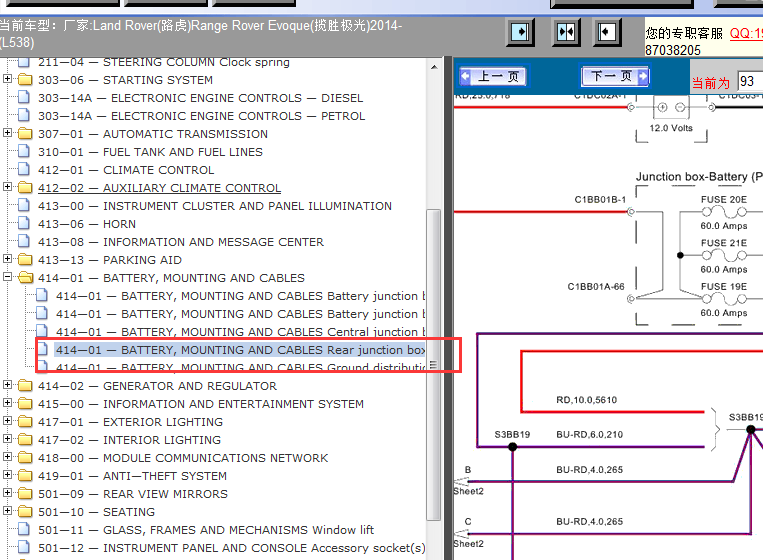The width and height of the screenshot is (763, 560).
Task: Click the 412-01 CLIMATE CONTROL page icon
Action: [x=24, y=169]
